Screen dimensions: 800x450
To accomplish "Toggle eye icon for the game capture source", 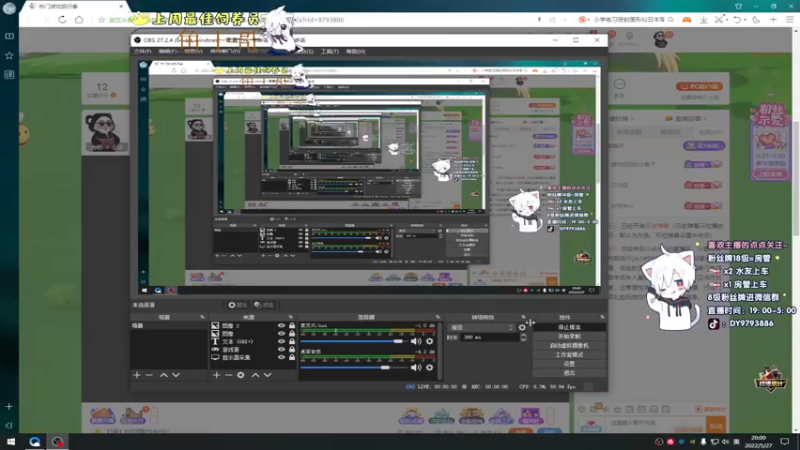I will coord(281,349).
